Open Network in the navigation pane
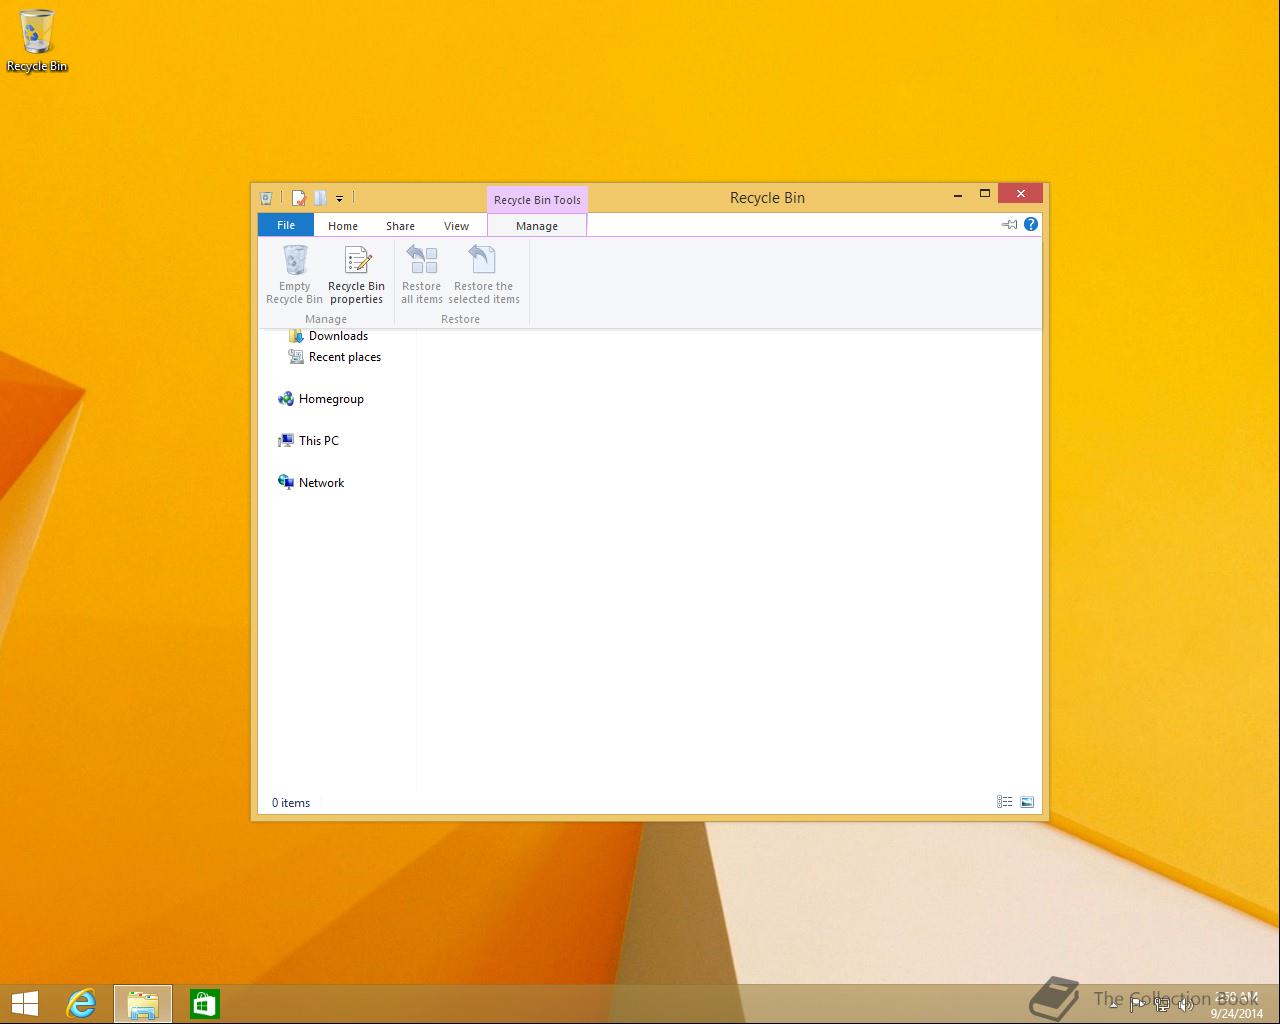Screen dimensions: 1280x1024 [311, 483]
